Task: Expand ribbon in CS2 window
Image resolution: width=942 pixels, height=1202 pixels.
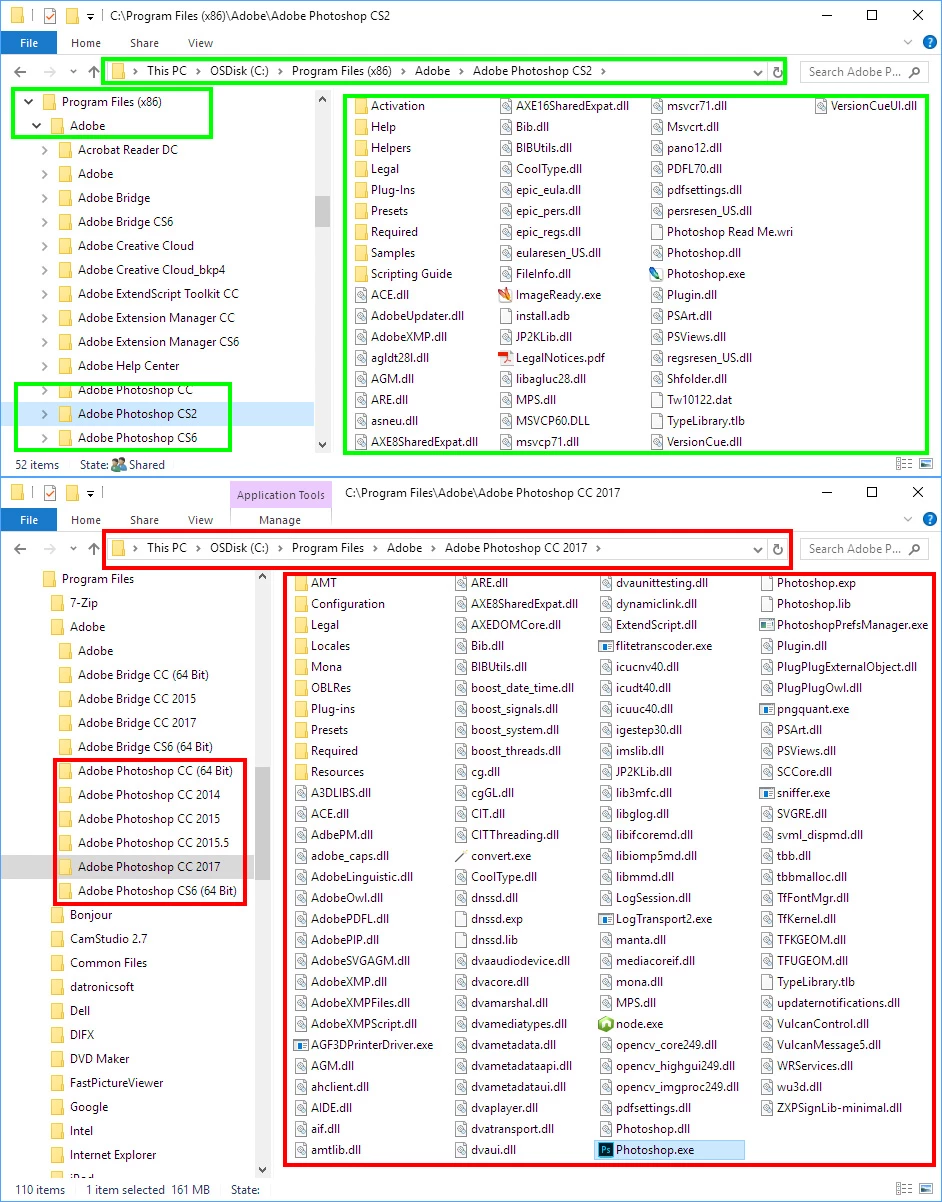Action: point(907,43)
